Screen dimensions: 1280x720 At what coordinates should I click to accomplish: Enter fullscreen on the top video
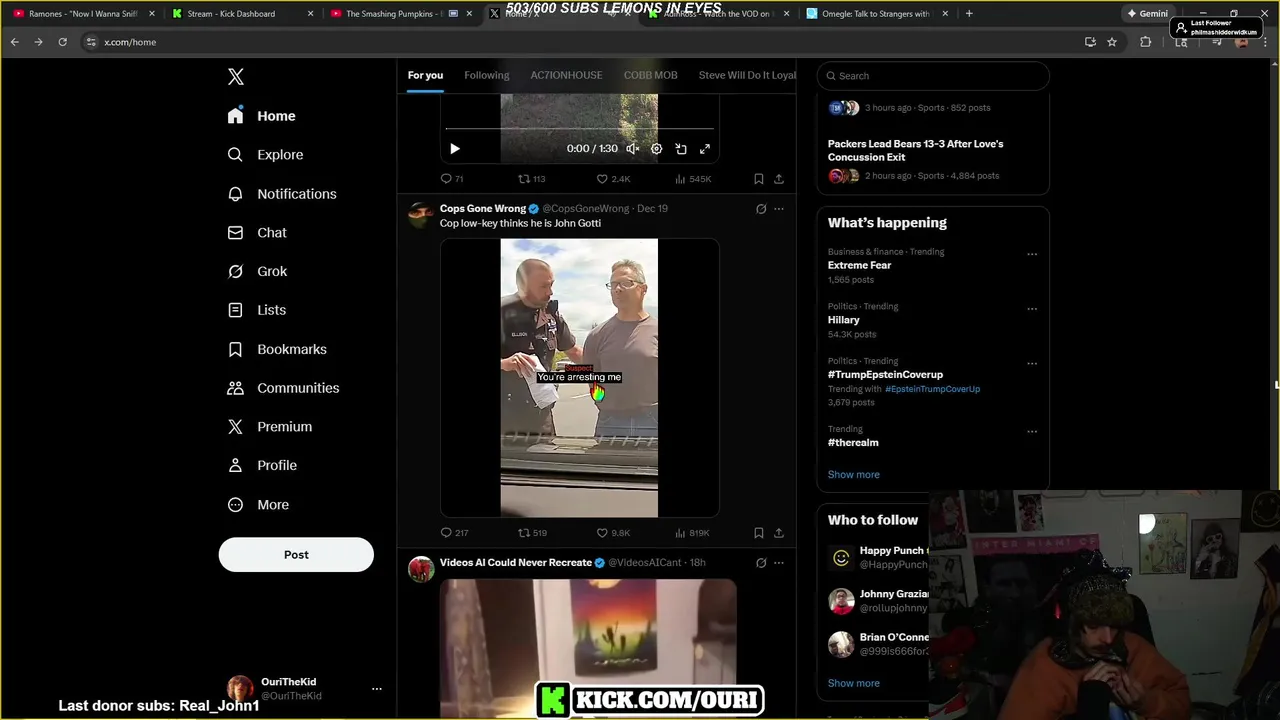[705, 149]
